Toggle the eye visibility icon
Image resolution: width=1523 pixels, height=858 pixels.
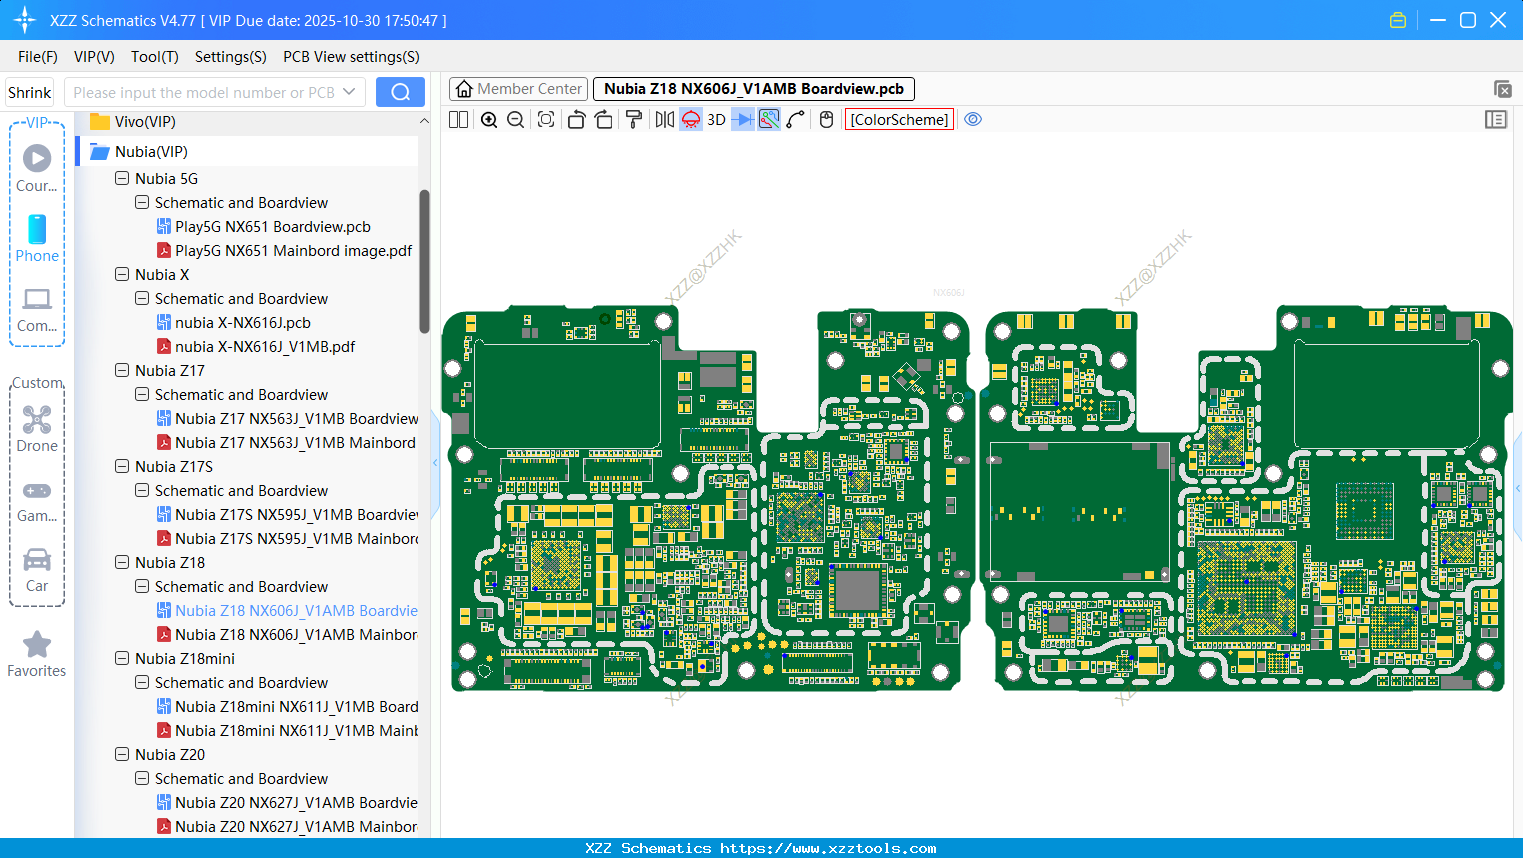[973, 119]
